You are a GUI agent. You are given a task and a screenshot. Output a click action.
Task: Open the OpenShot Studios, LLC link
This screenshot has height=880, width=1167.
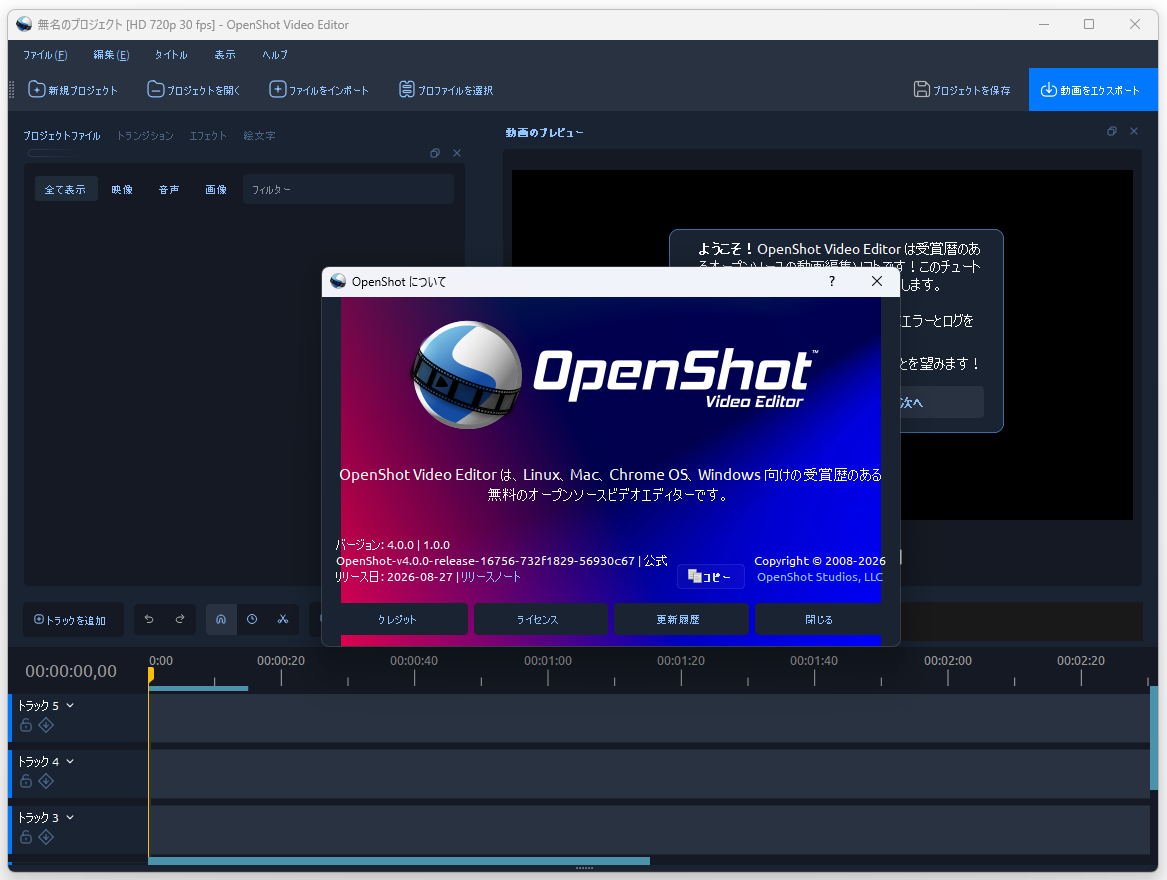(x=819, y=577)
